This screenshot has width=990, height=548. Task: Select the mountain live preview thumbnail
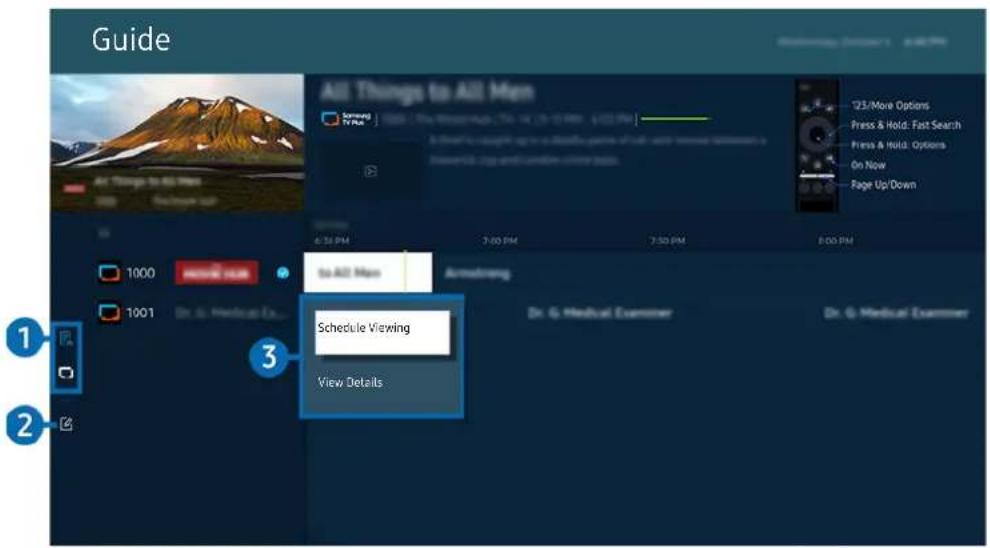coord(177,143)
